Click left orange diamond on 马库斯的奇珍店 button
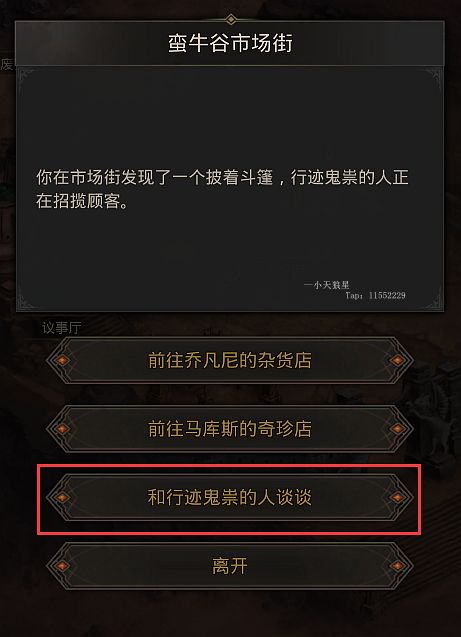The width and height of the screenshot is (461, 637). [x=62, y=429]
